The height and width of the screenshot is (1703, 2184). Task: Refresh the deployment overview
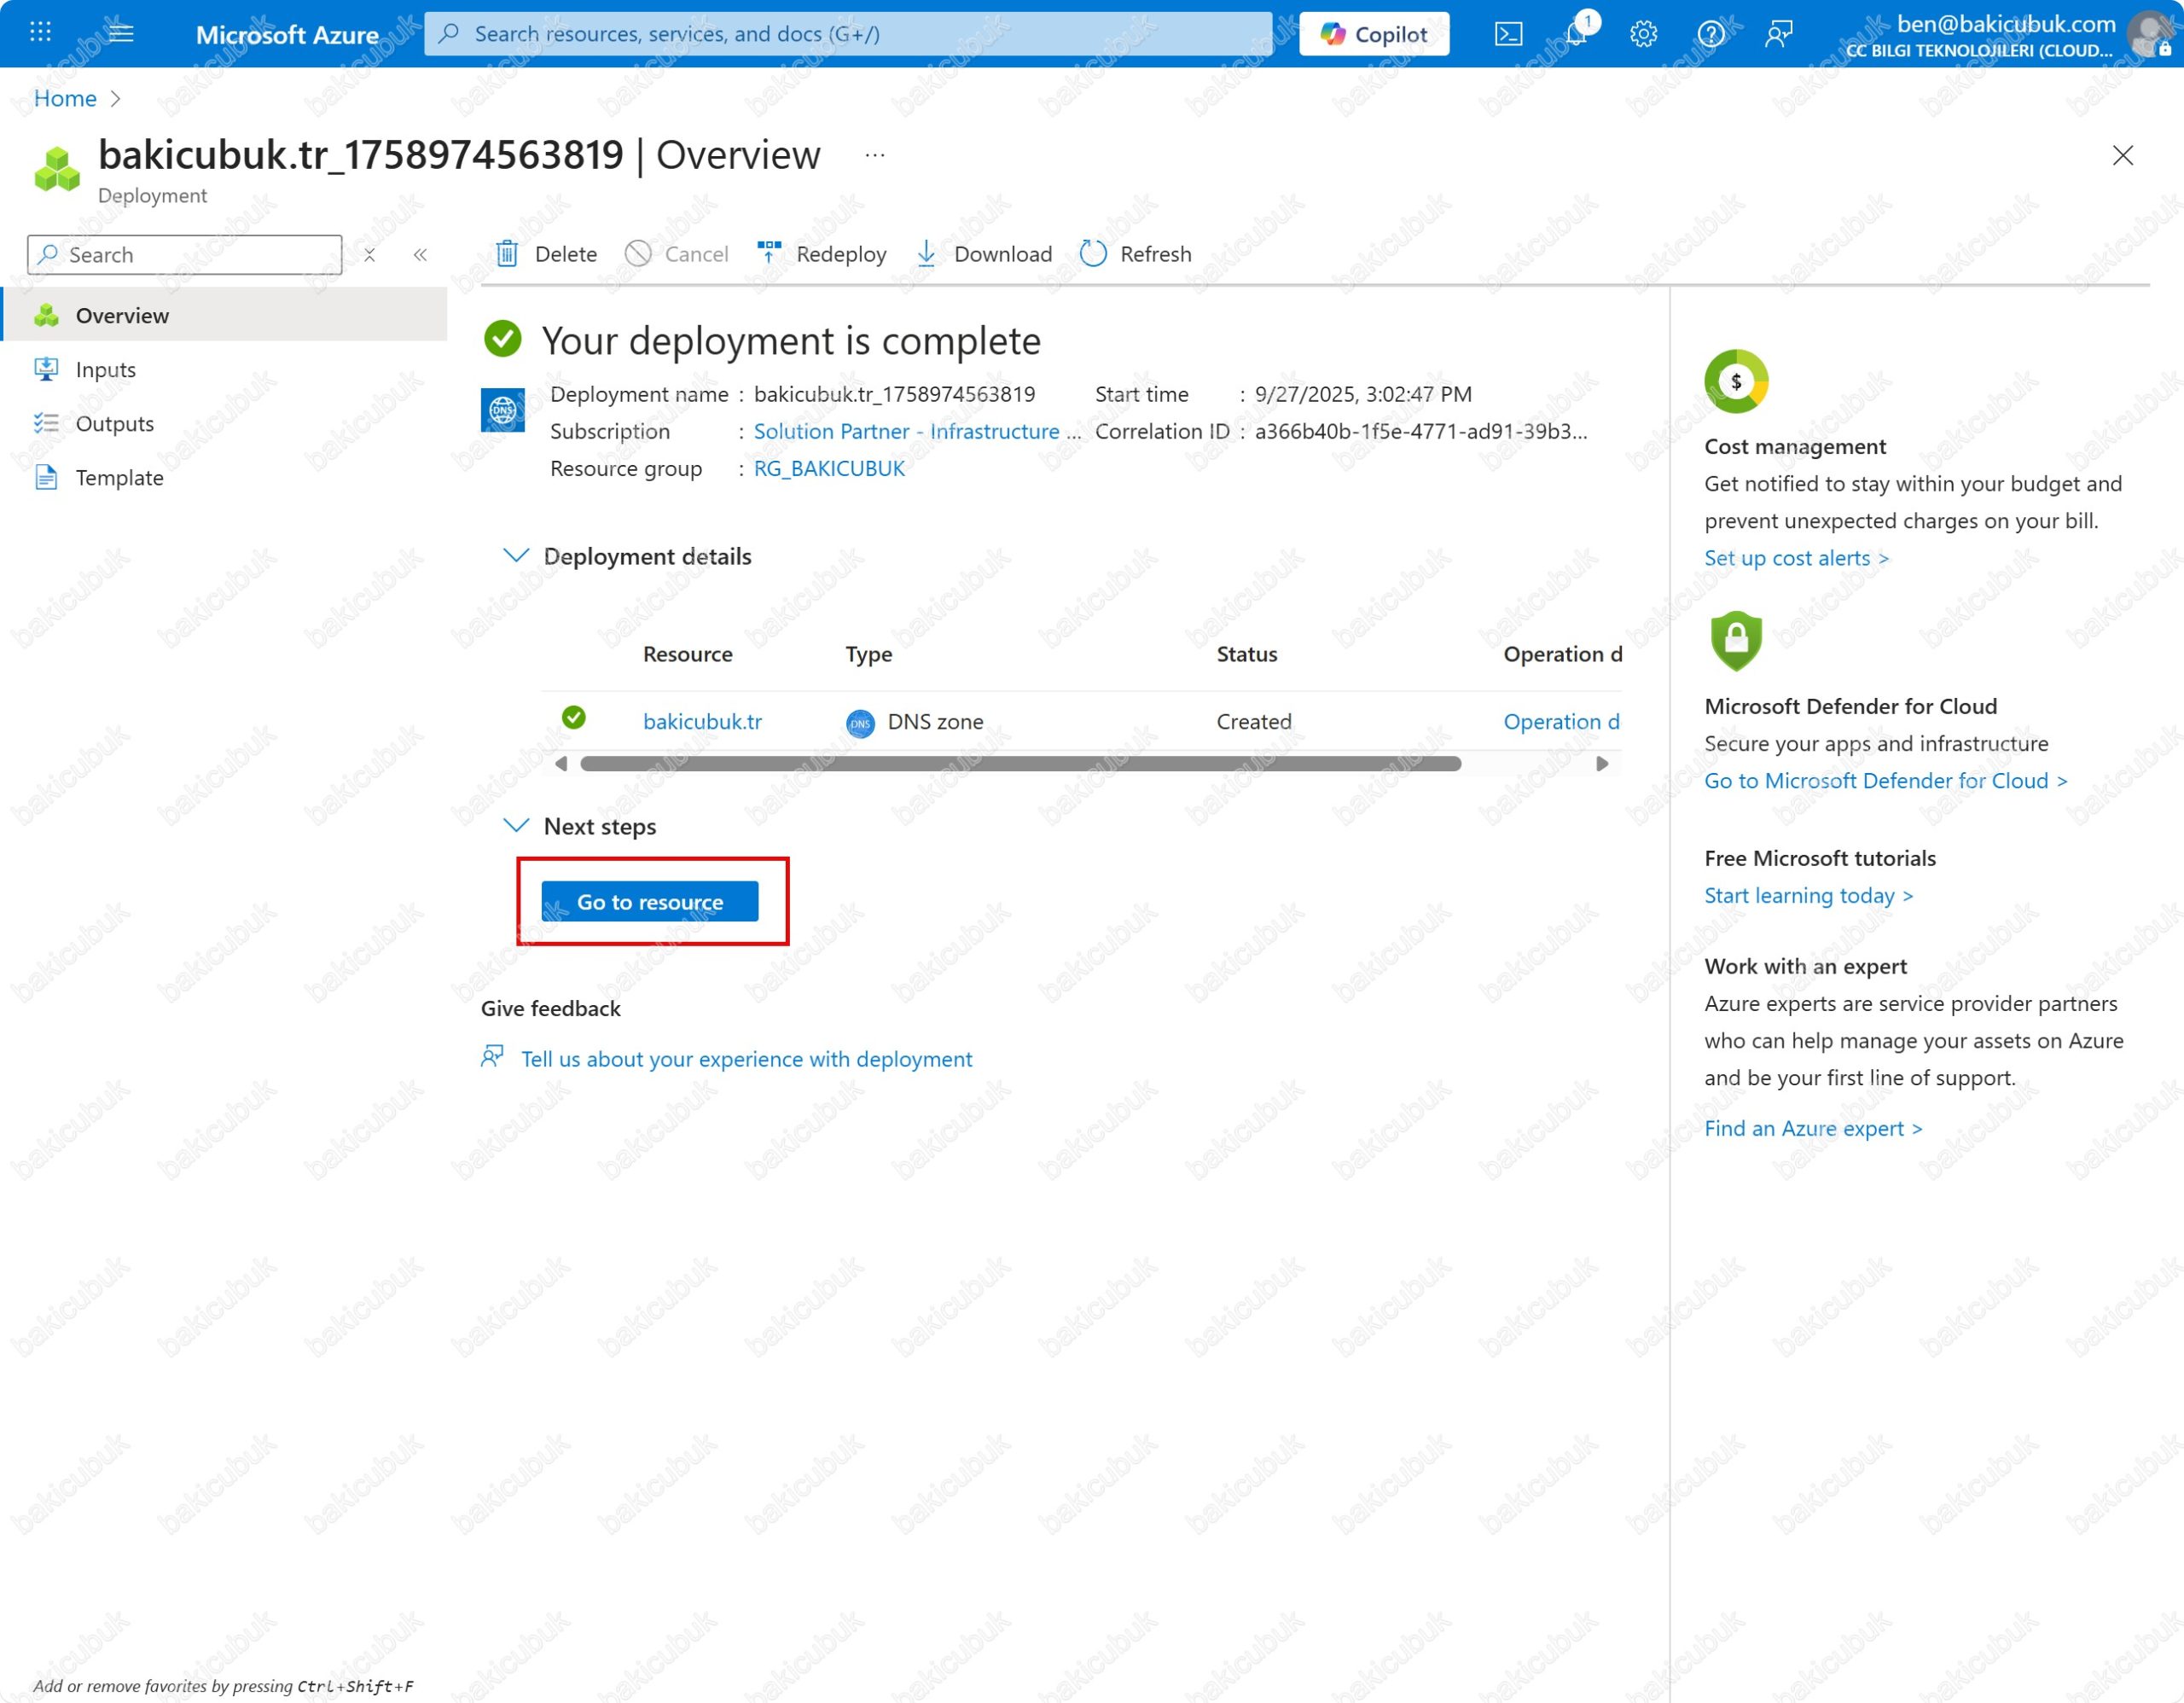(1136, 254)
